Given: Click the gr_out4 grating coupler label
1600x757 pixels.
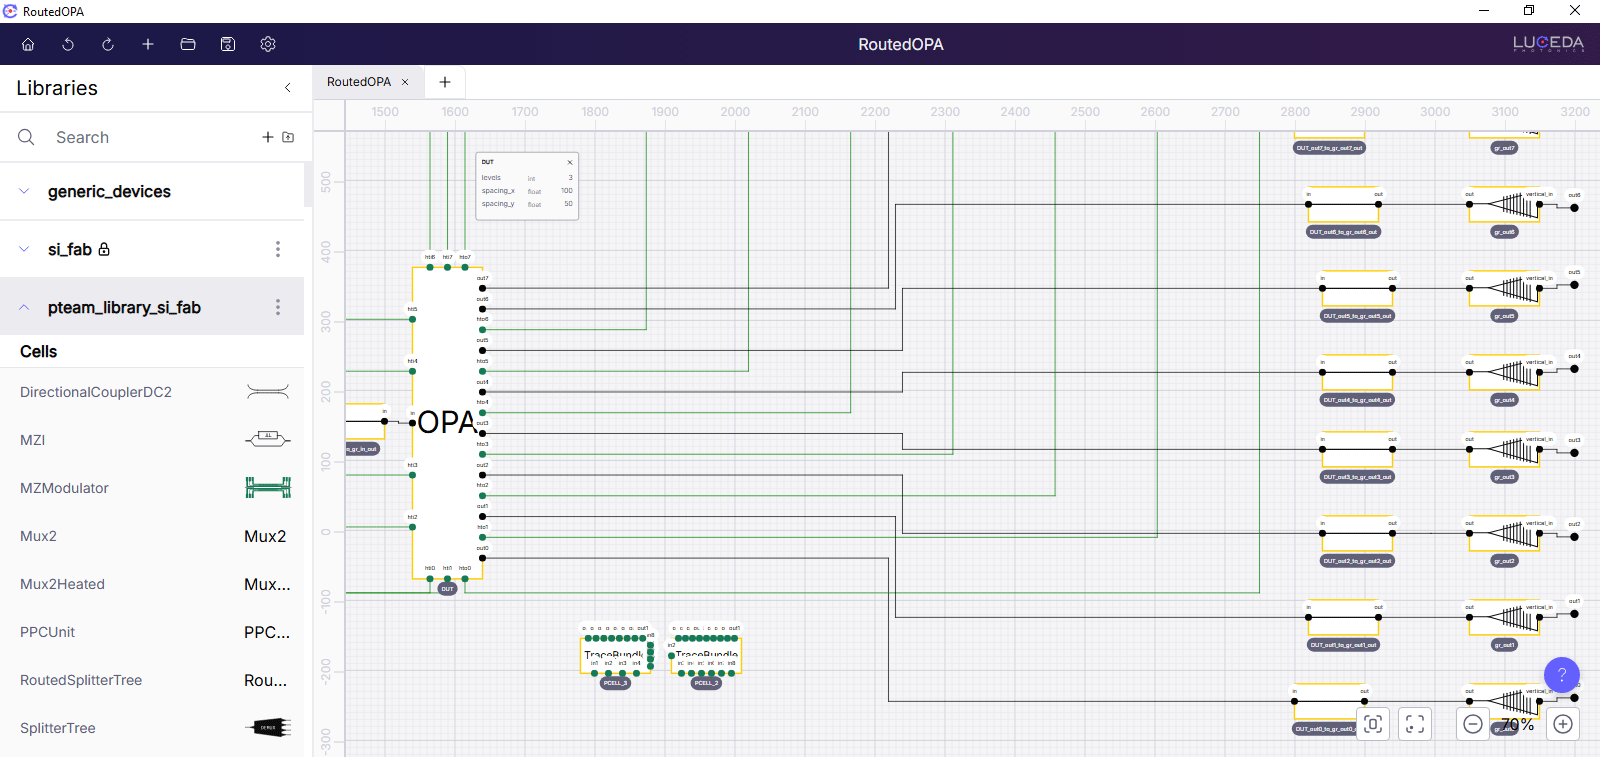Looking at the screenshot, I should coord(1504,400).
